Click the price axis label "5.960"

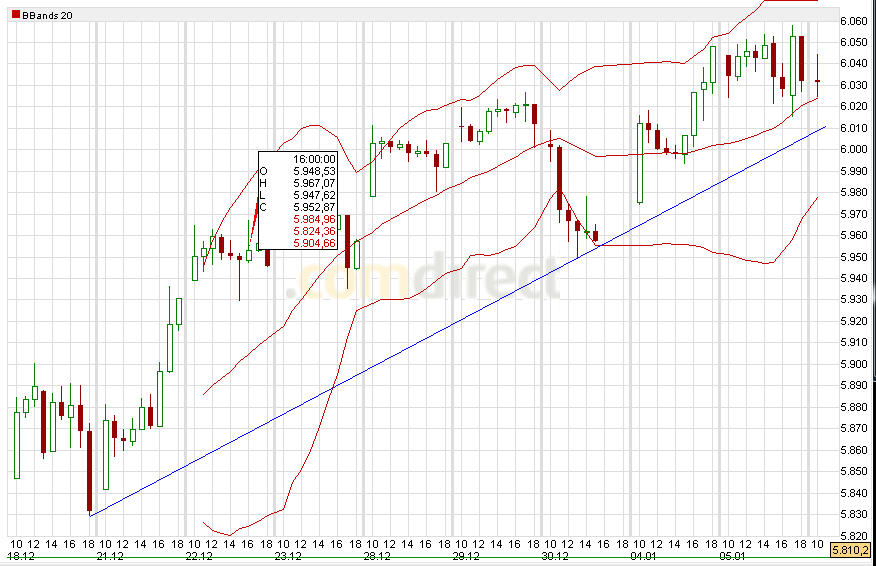(x=854, y=236)
